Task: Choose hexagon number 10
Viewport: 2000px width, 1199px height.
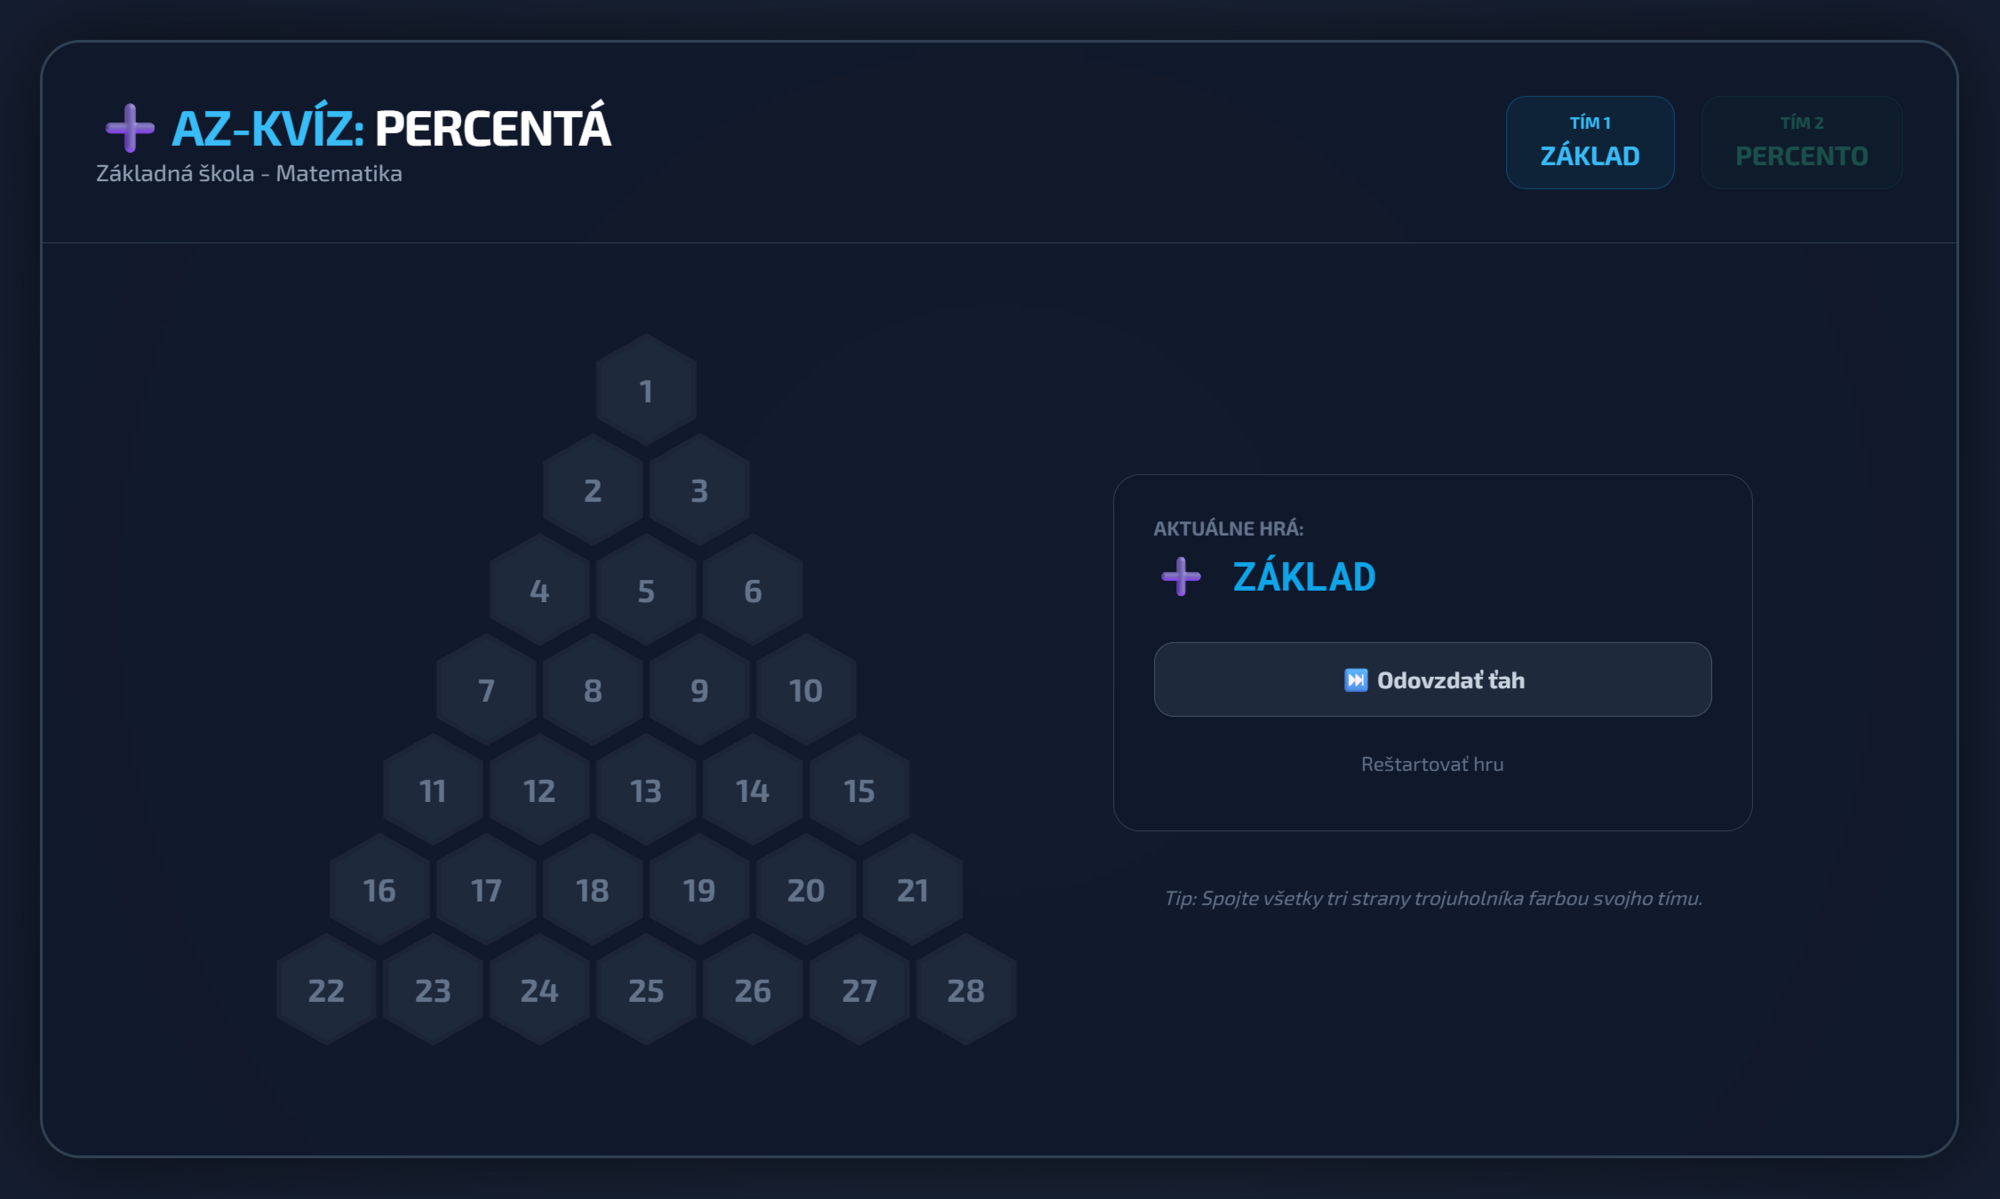Action: (x=806, y=690)
